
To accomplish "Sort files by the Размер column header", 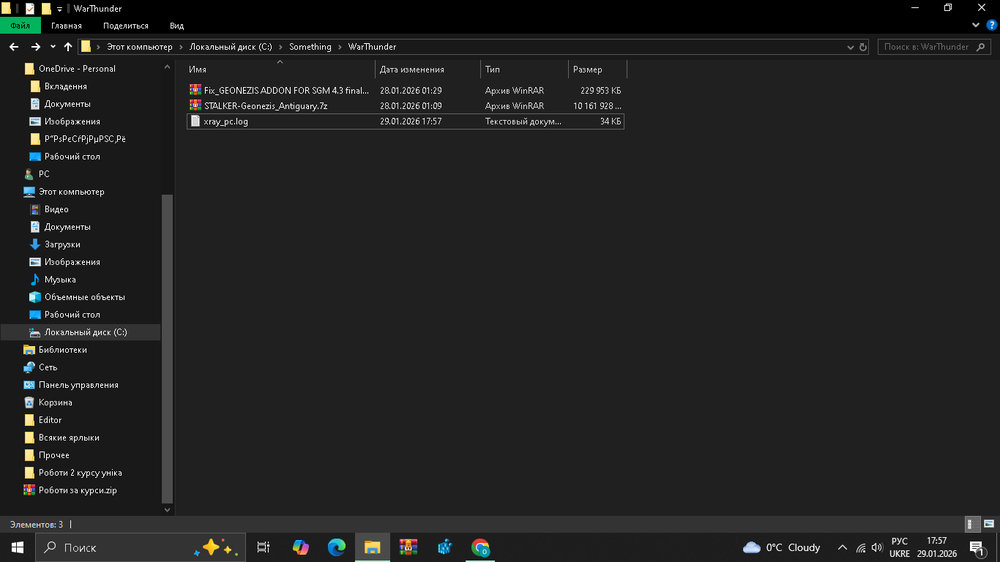I will click(588, 70).
